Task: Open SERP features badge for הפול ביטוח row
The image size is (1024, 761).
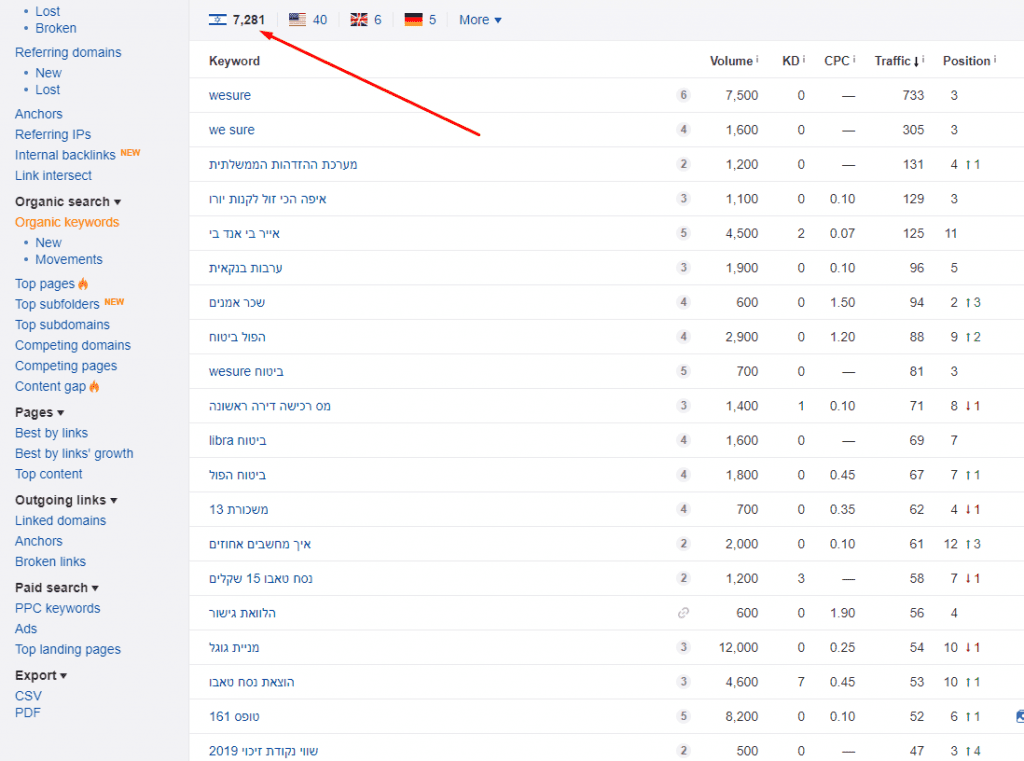Action: click(683, 336)
